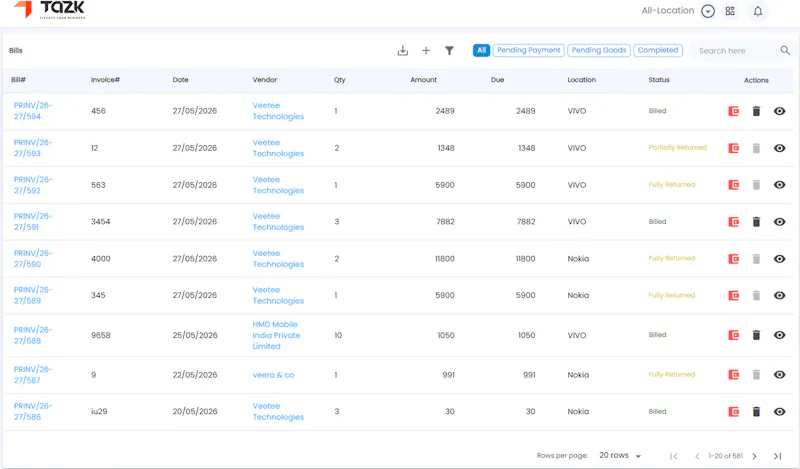This screenshot has height=469, width=800.
Task: Jump to last page of bills
Action: point(778,456)
